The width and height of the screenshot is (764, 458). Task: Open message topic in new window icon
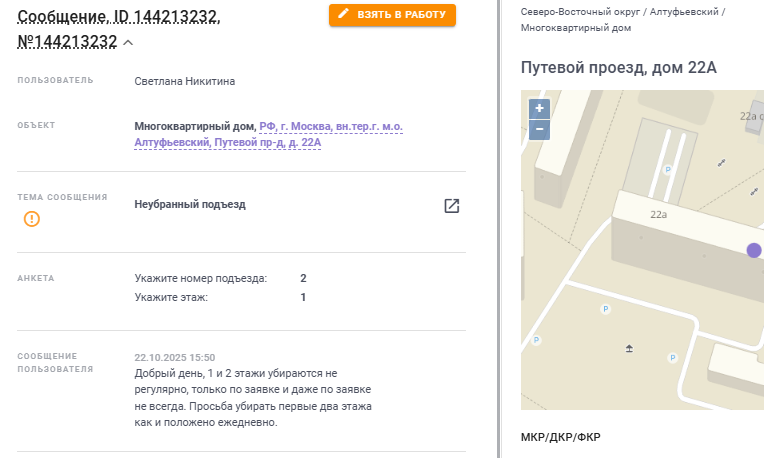(452, 206)
